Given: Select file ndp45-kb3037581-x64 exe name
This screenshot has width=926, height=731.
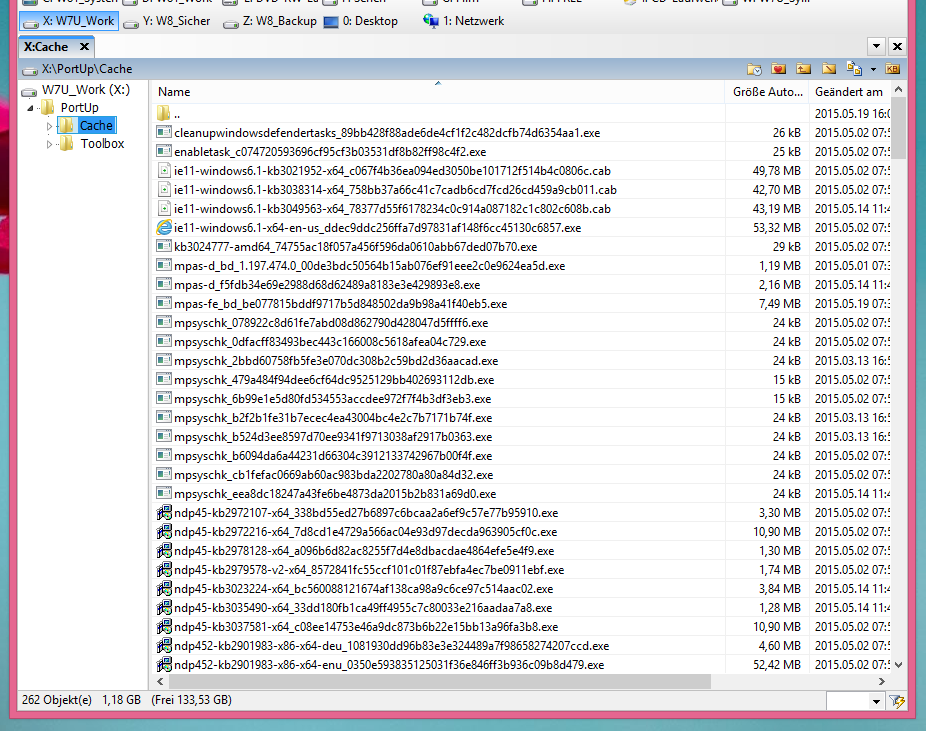Looking at the screenshot, I should (366, 626).
